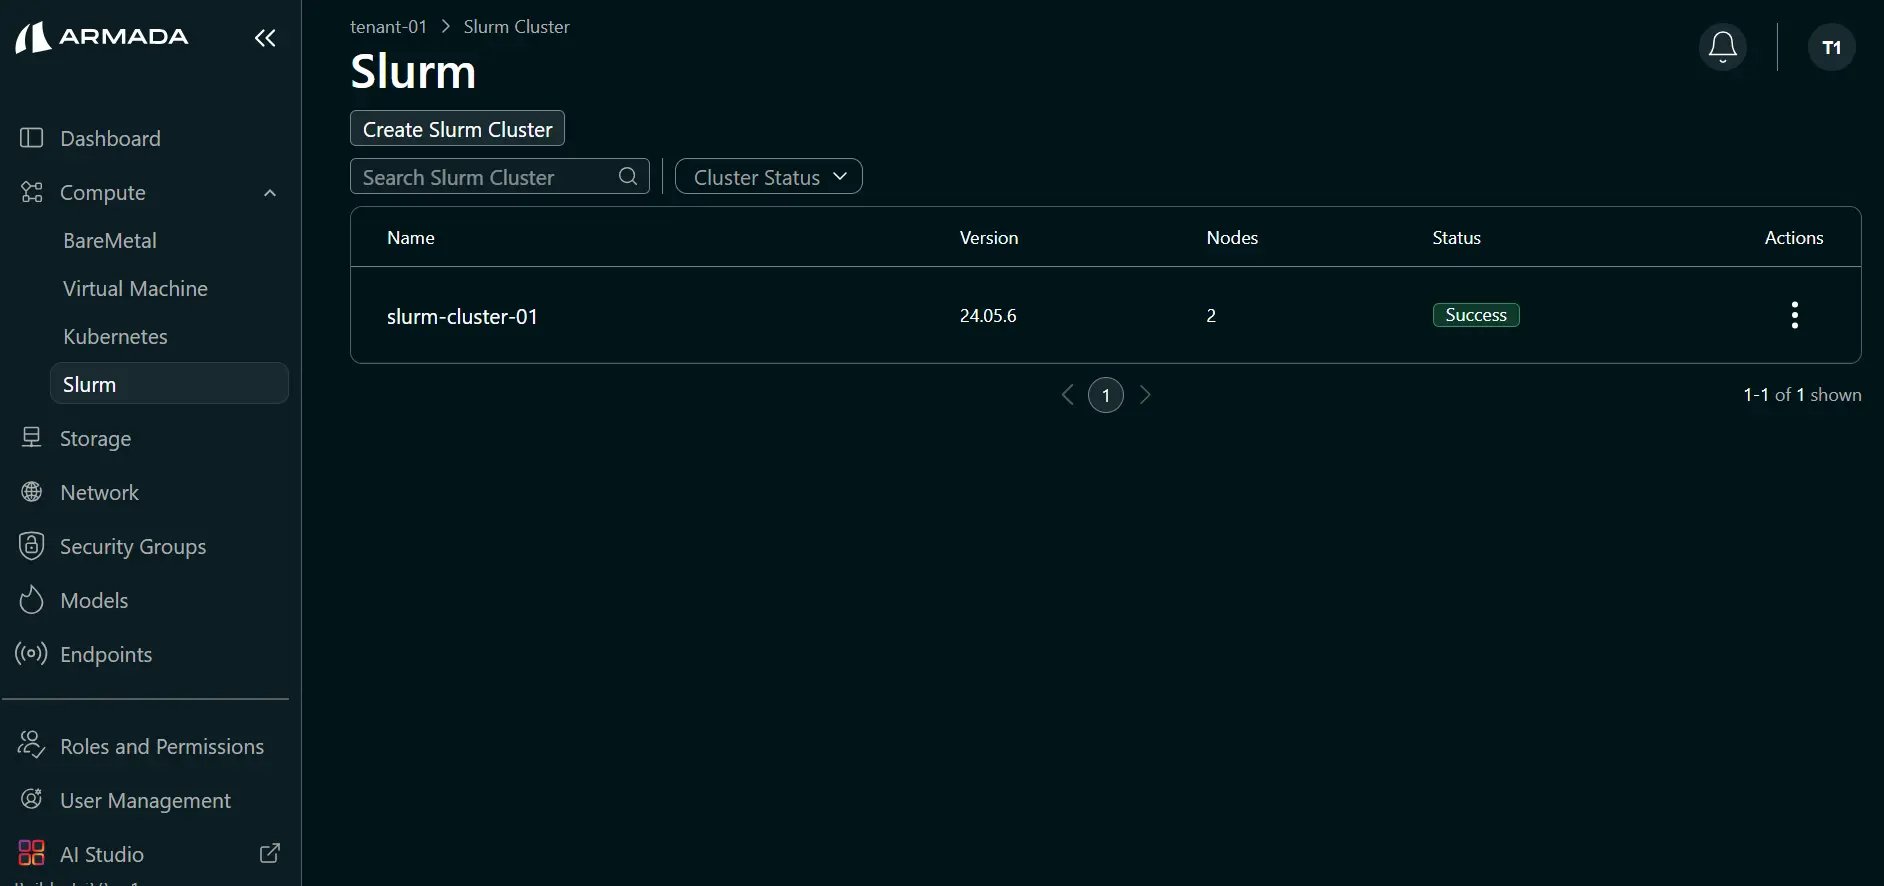Click the Endpoints broadcast icon
Image resolution: width=1884 pixels, height=886 pixels.
coord(32,654)
